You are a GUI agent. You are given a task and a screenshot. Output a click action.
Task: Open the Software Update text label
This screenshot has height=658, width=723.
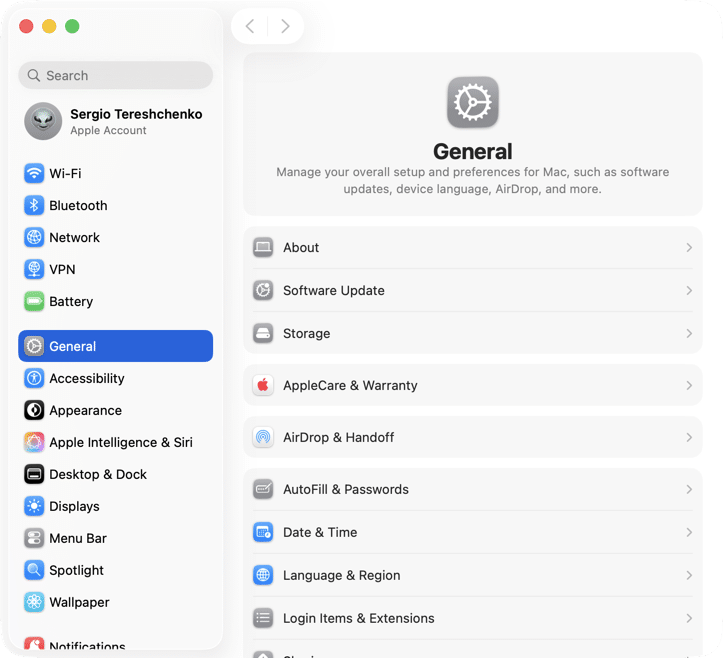333,290
